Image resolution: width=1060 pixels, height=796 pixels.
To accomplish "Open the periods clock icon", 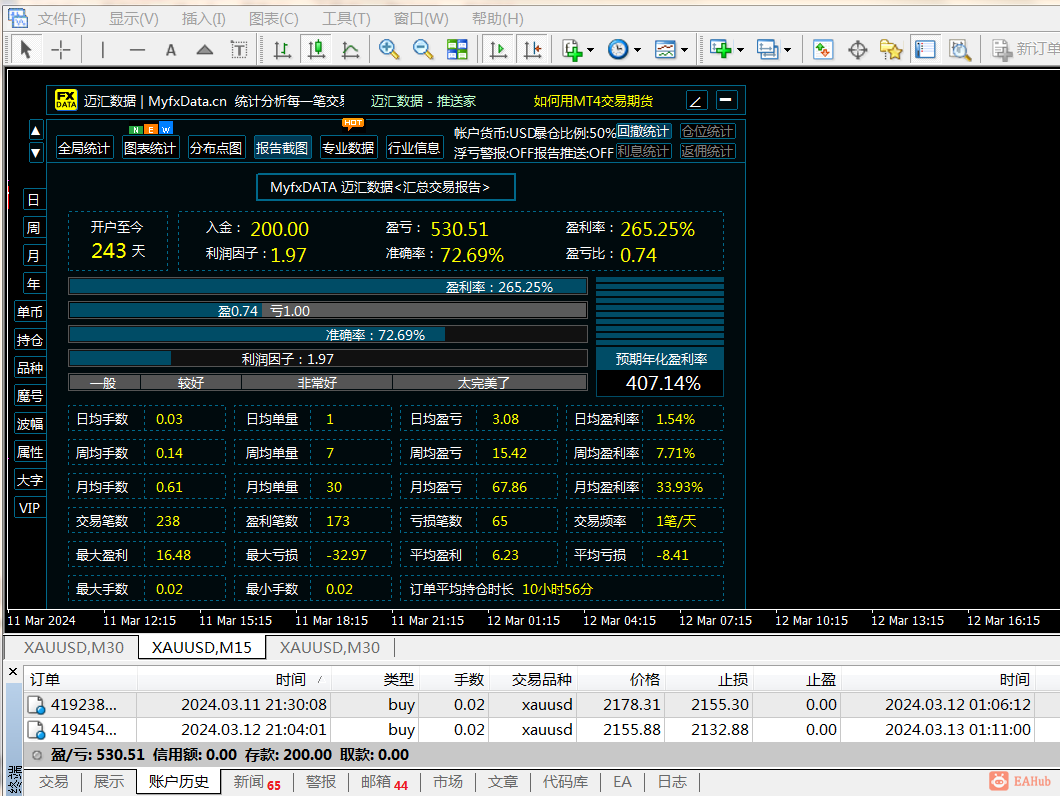I will pos(618,49).
